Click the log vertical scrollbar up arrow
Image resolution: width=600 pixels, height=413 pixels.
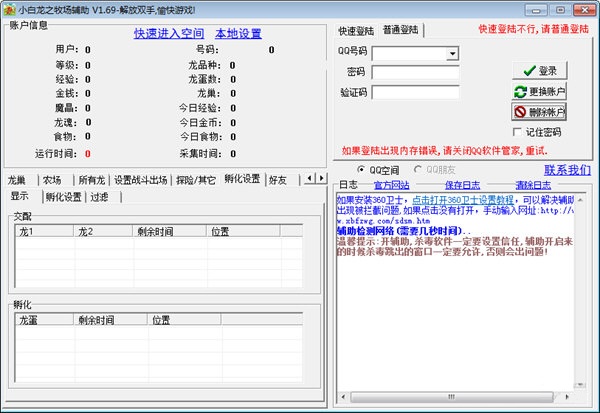click(580, 199)
